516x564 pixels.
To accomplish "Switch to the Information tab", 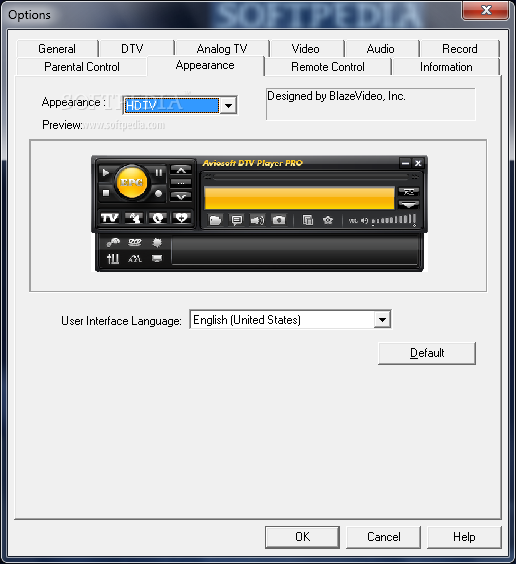I will coord(446,67).
